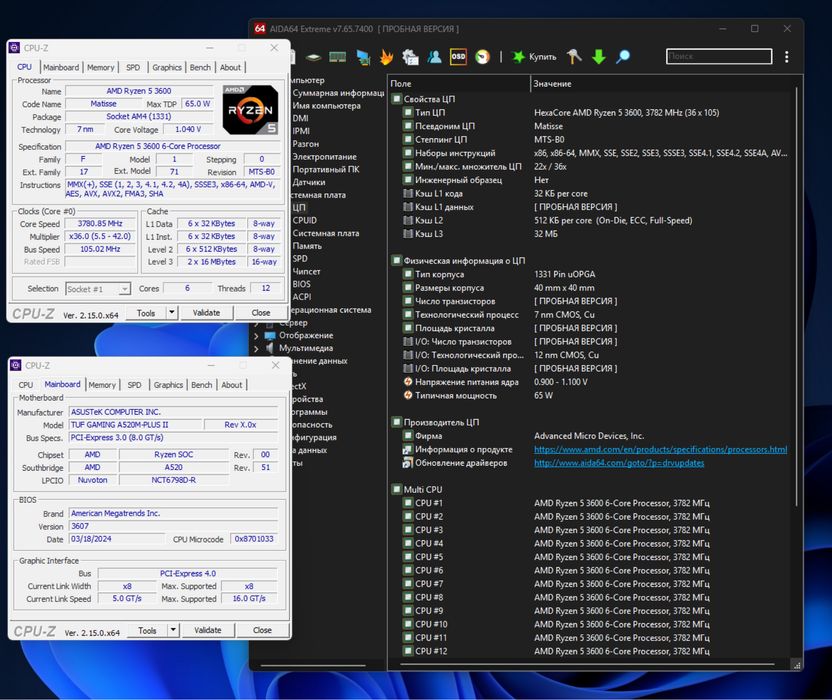Expand the Сервер tree node
The height and width of the screenshot is (700, 832).
pyautogui.click(x=256, y=323)
